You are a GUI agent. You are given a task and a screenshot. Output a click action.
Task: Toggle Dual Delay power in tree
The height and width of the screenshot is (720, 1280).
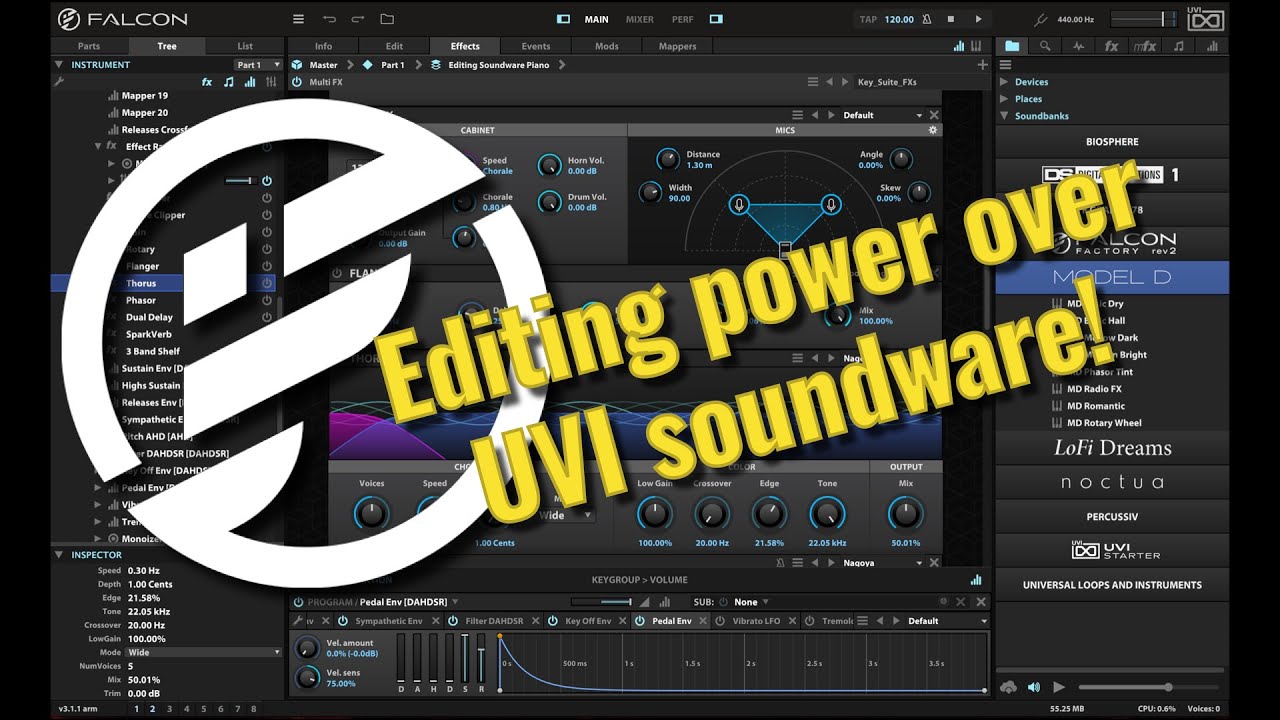coord(267,318)
